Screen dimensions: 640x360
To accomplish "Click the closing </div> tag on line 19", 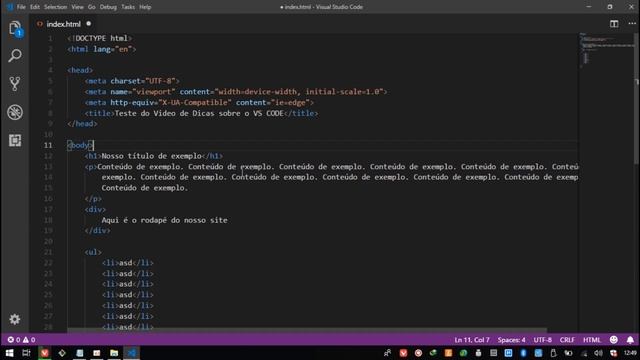I will pos(98,231).
